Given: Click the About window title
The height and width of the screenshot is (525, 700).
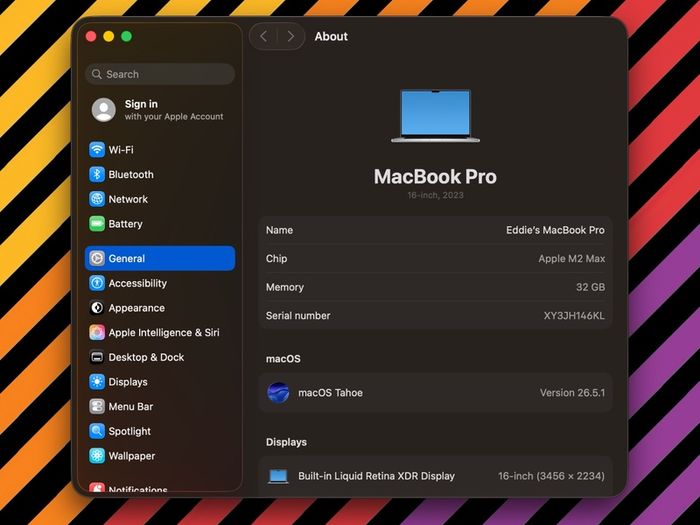Looking at the screenshot, I should coord(331,37).
